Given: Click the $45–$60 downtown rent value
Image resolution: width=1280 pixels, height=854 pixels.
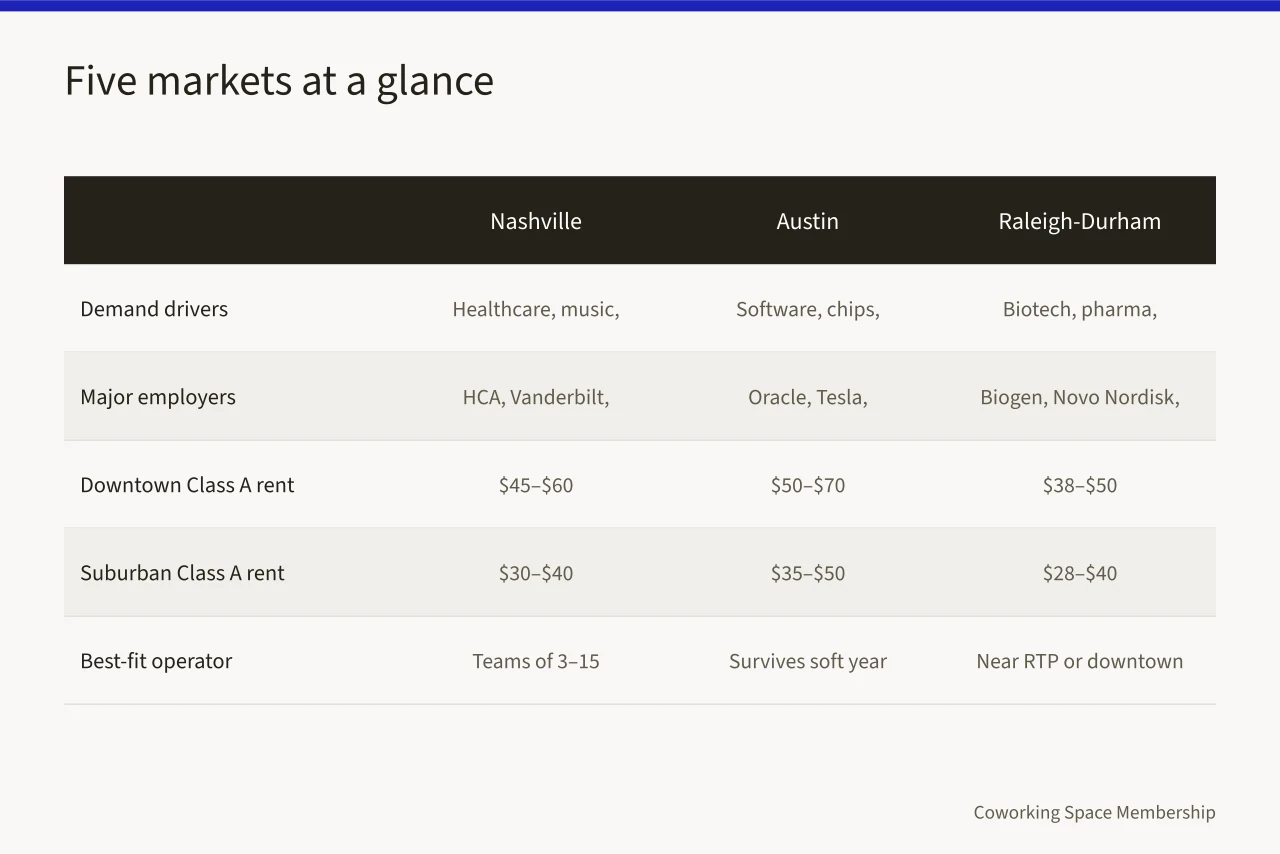Looking at the screenshot, I should 536,485.
